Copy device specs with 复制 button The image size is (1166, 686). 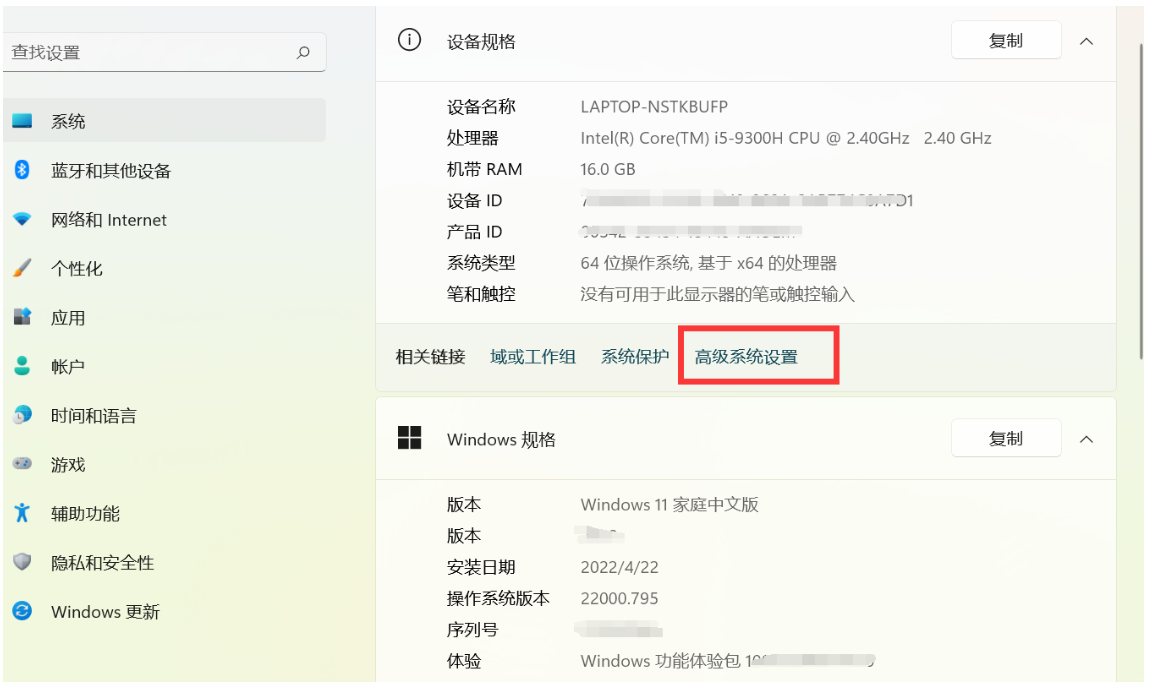point(1005,41)
